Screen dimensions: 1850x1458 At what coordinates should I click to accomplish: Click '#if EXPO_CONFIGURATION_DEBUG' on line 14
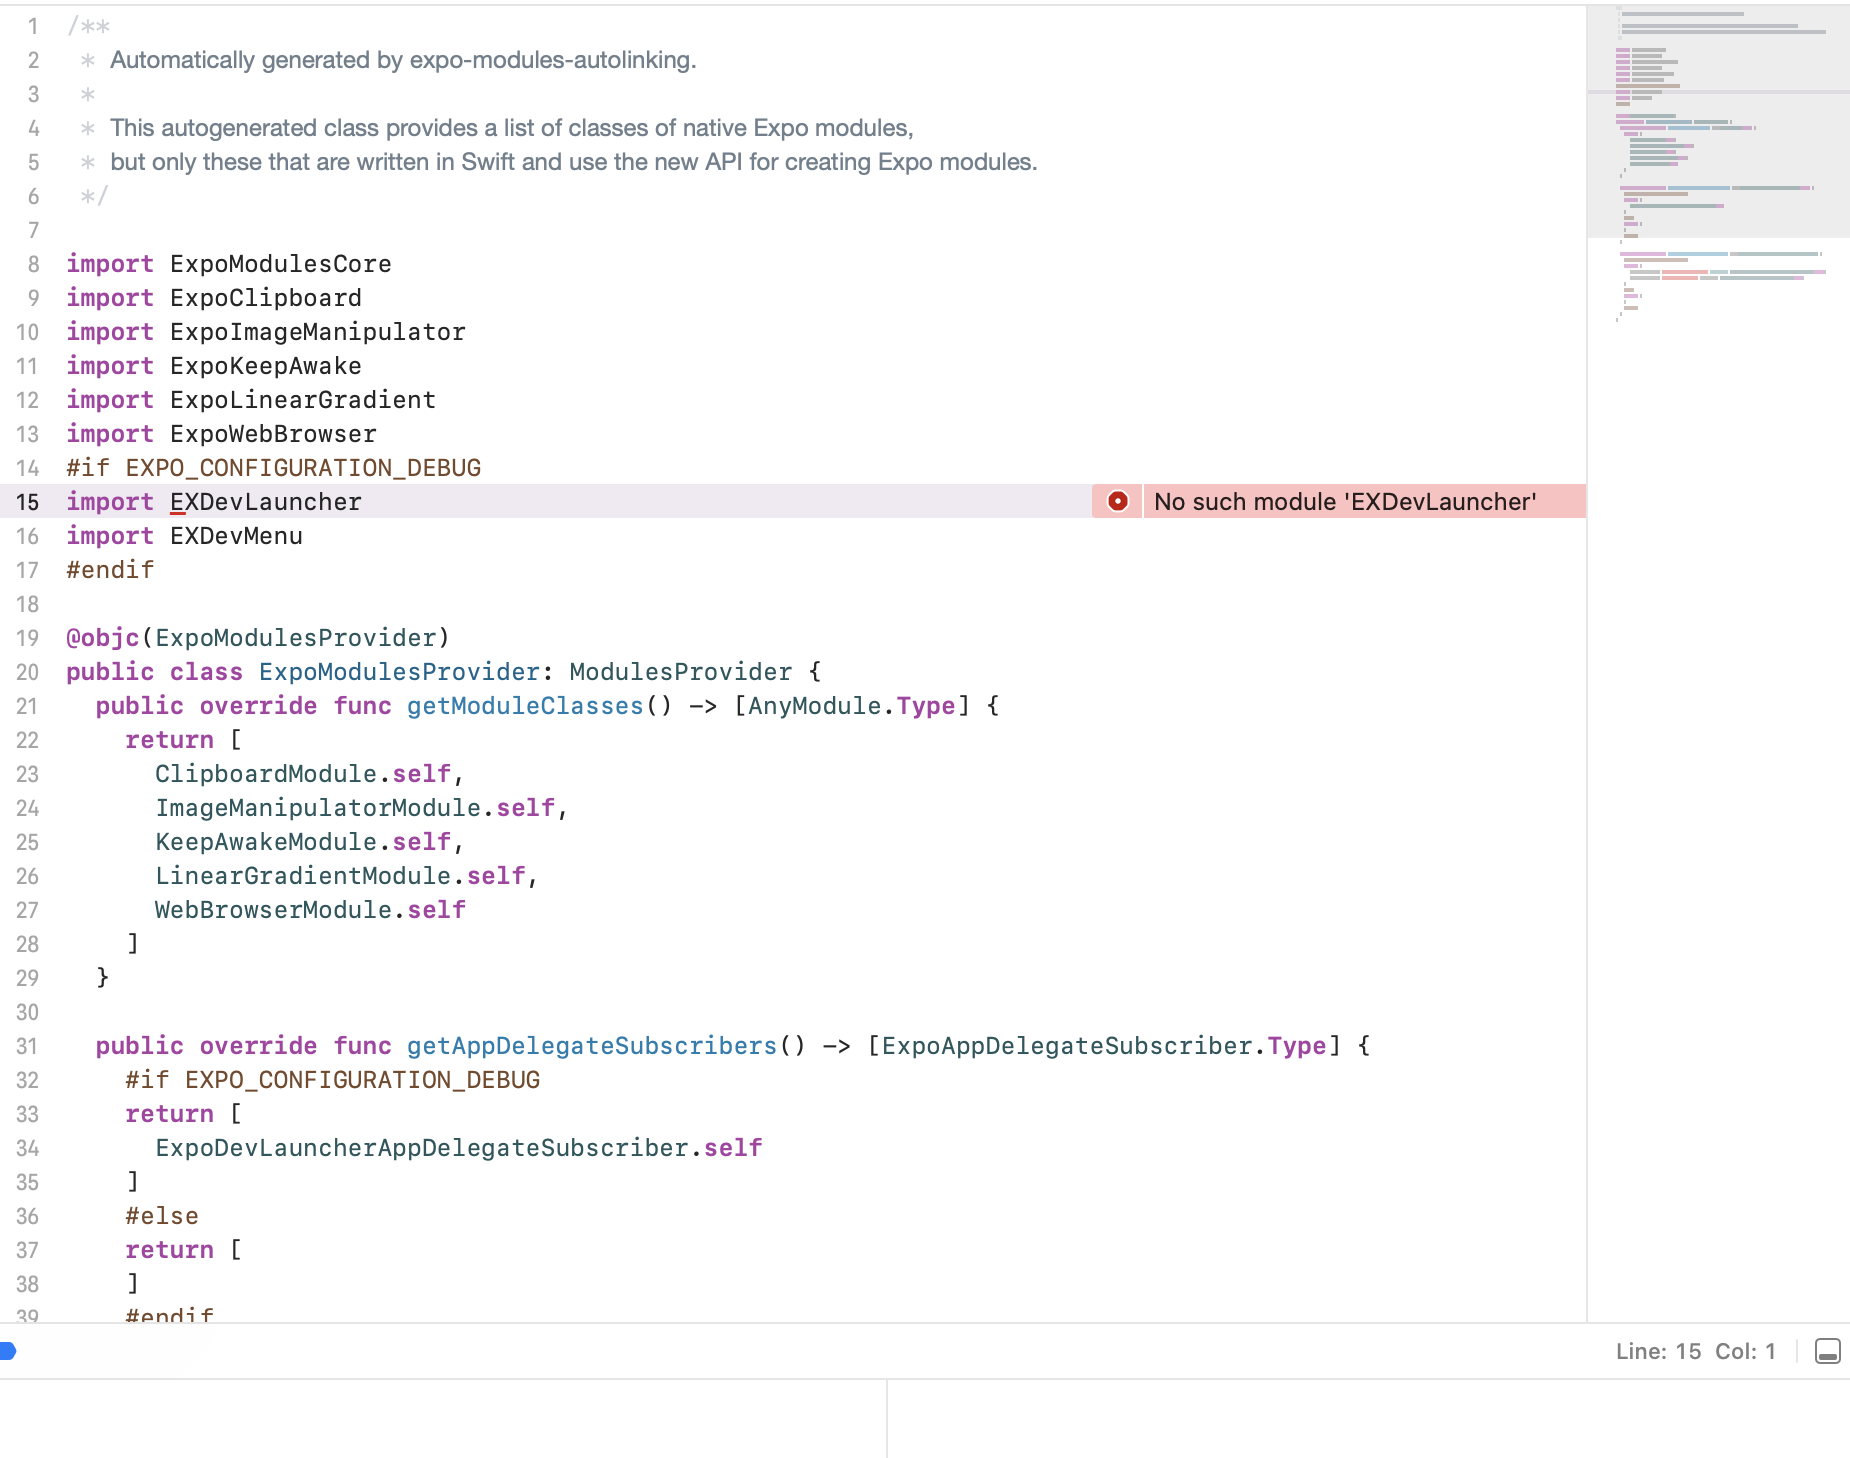pos(274,468)
